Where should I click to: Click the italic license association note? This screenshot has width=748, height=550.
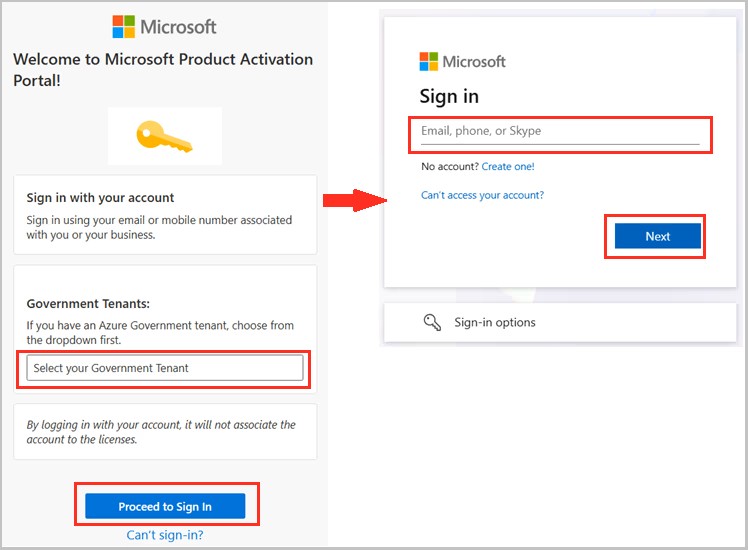coord(161,432)
